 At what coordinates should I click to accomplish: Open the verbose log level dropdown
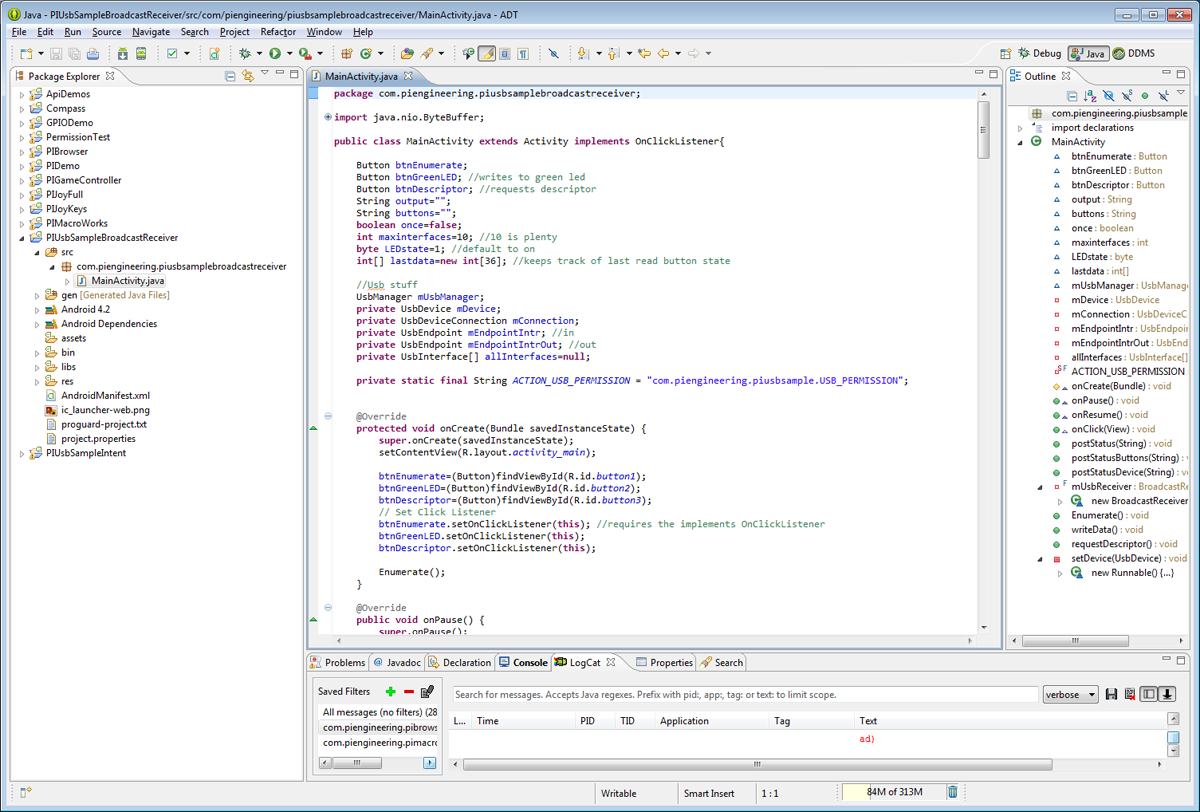1069,695
